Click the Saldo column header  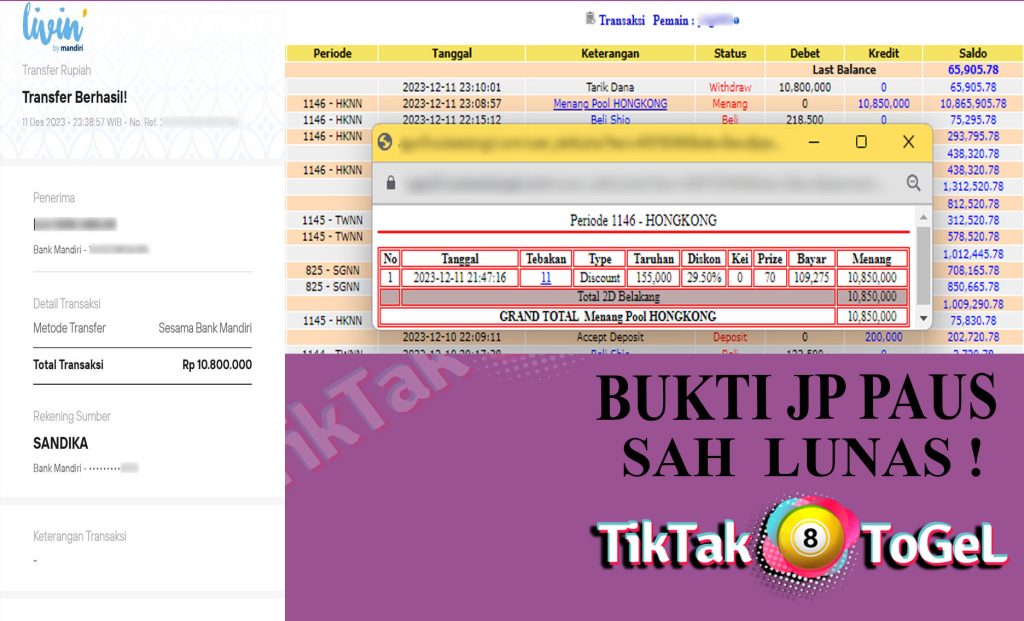(x=972, y=53)
